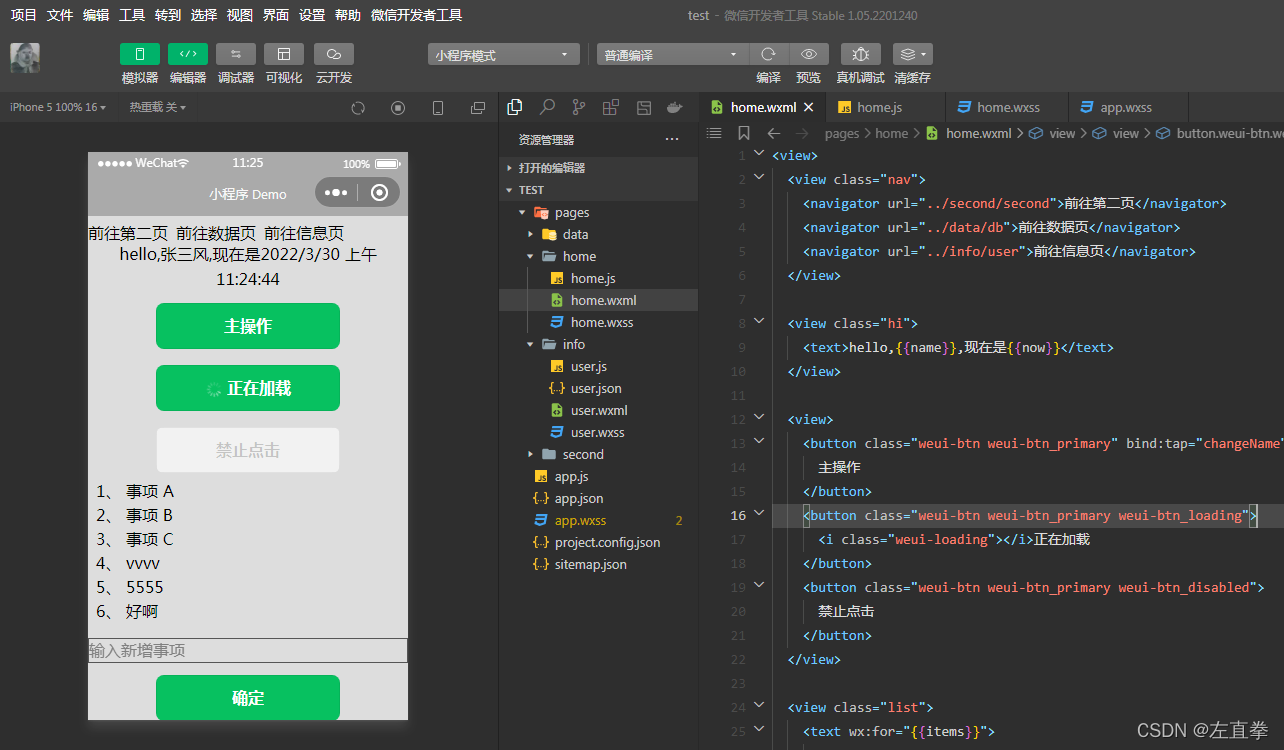The height and width of the screenshot is (750, 1284).
Task: Click the simulator stop icon
Action: tap(398, 108)
